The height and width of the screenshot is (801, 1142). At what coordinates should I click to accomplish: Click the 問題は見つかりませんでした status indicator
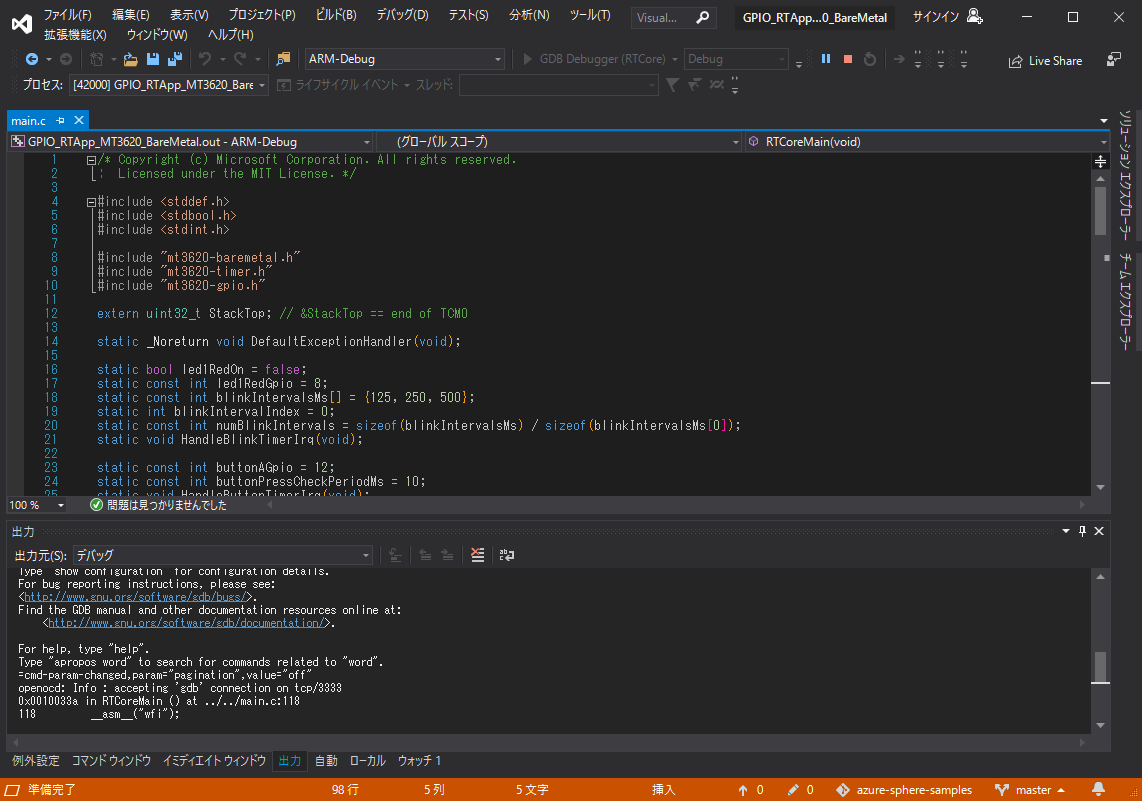(x=158, y=505)
